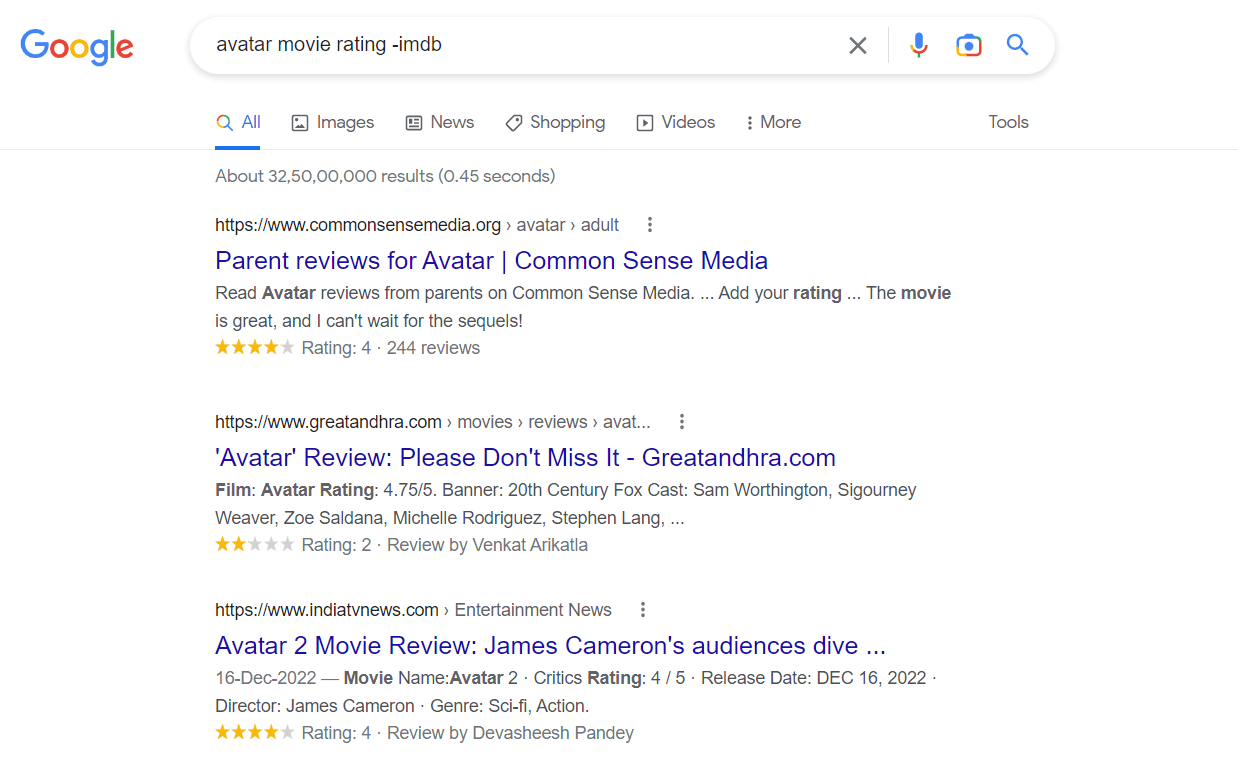Open Parent reviews for Avatar link
The width and height of the screenshot is (1238, 768).
click(492, 261)
